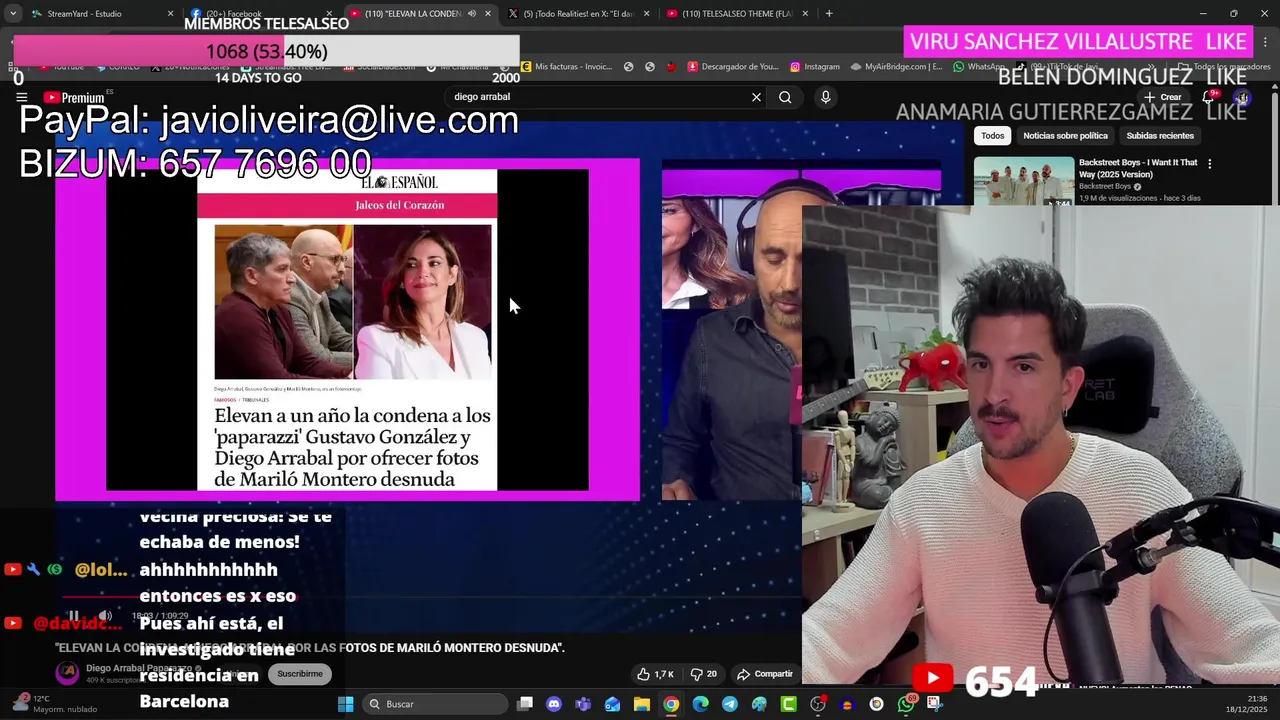
Task: Click the YouTube search magnifier button
Action: (785, 97)
